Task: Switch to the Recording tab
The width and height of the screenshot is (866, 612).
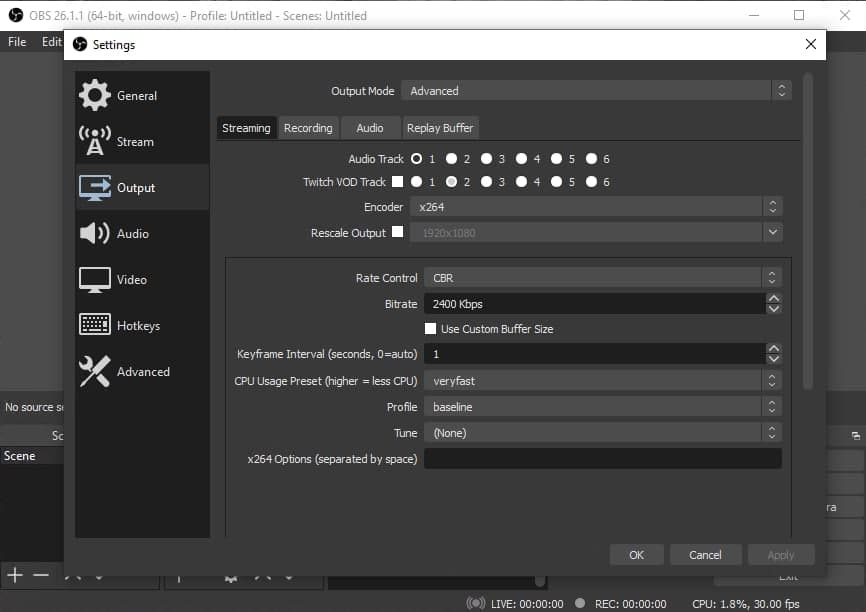Action: pyautogui.click(x=308, y=128)
